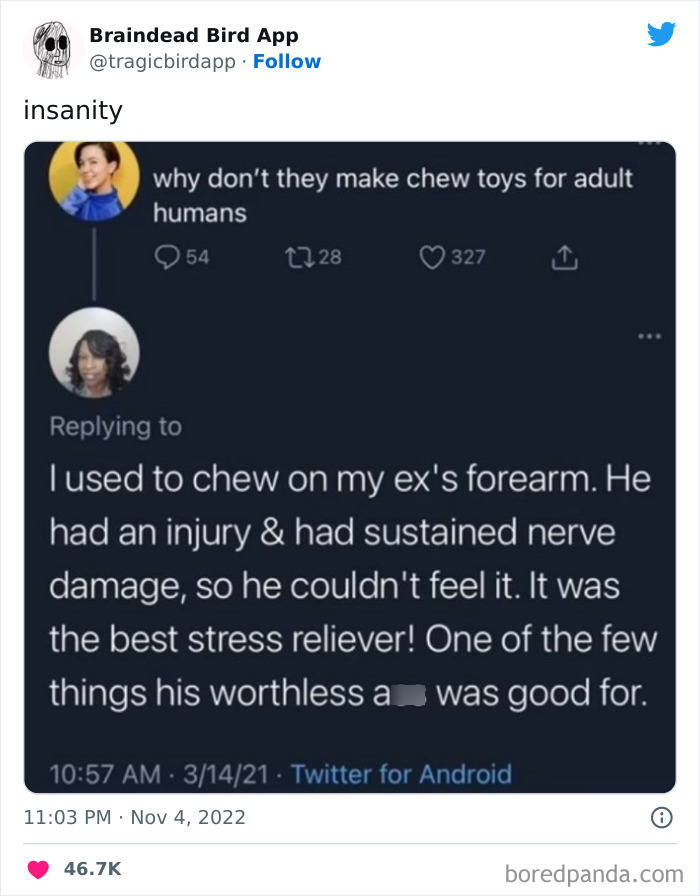Click the share upload icon
The width and height of the screenshot is (700, 896).
[565, 257]
